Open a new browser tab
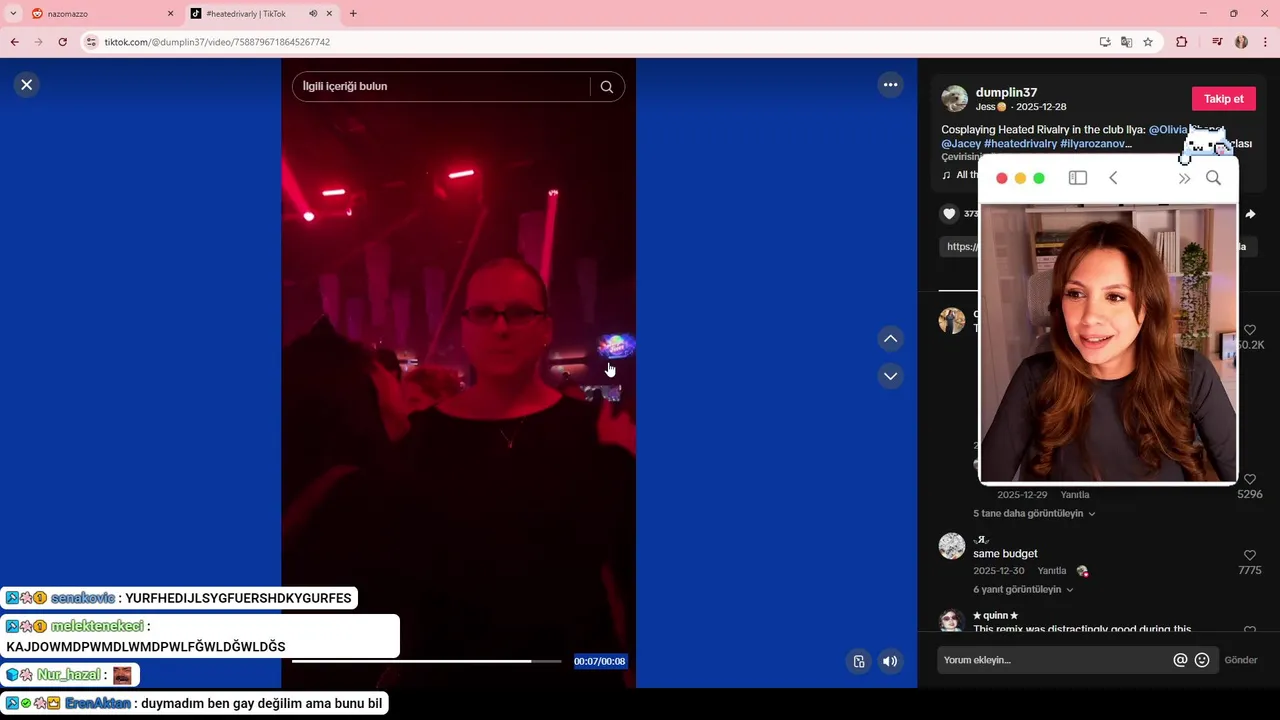 click(x=353, y=14)
